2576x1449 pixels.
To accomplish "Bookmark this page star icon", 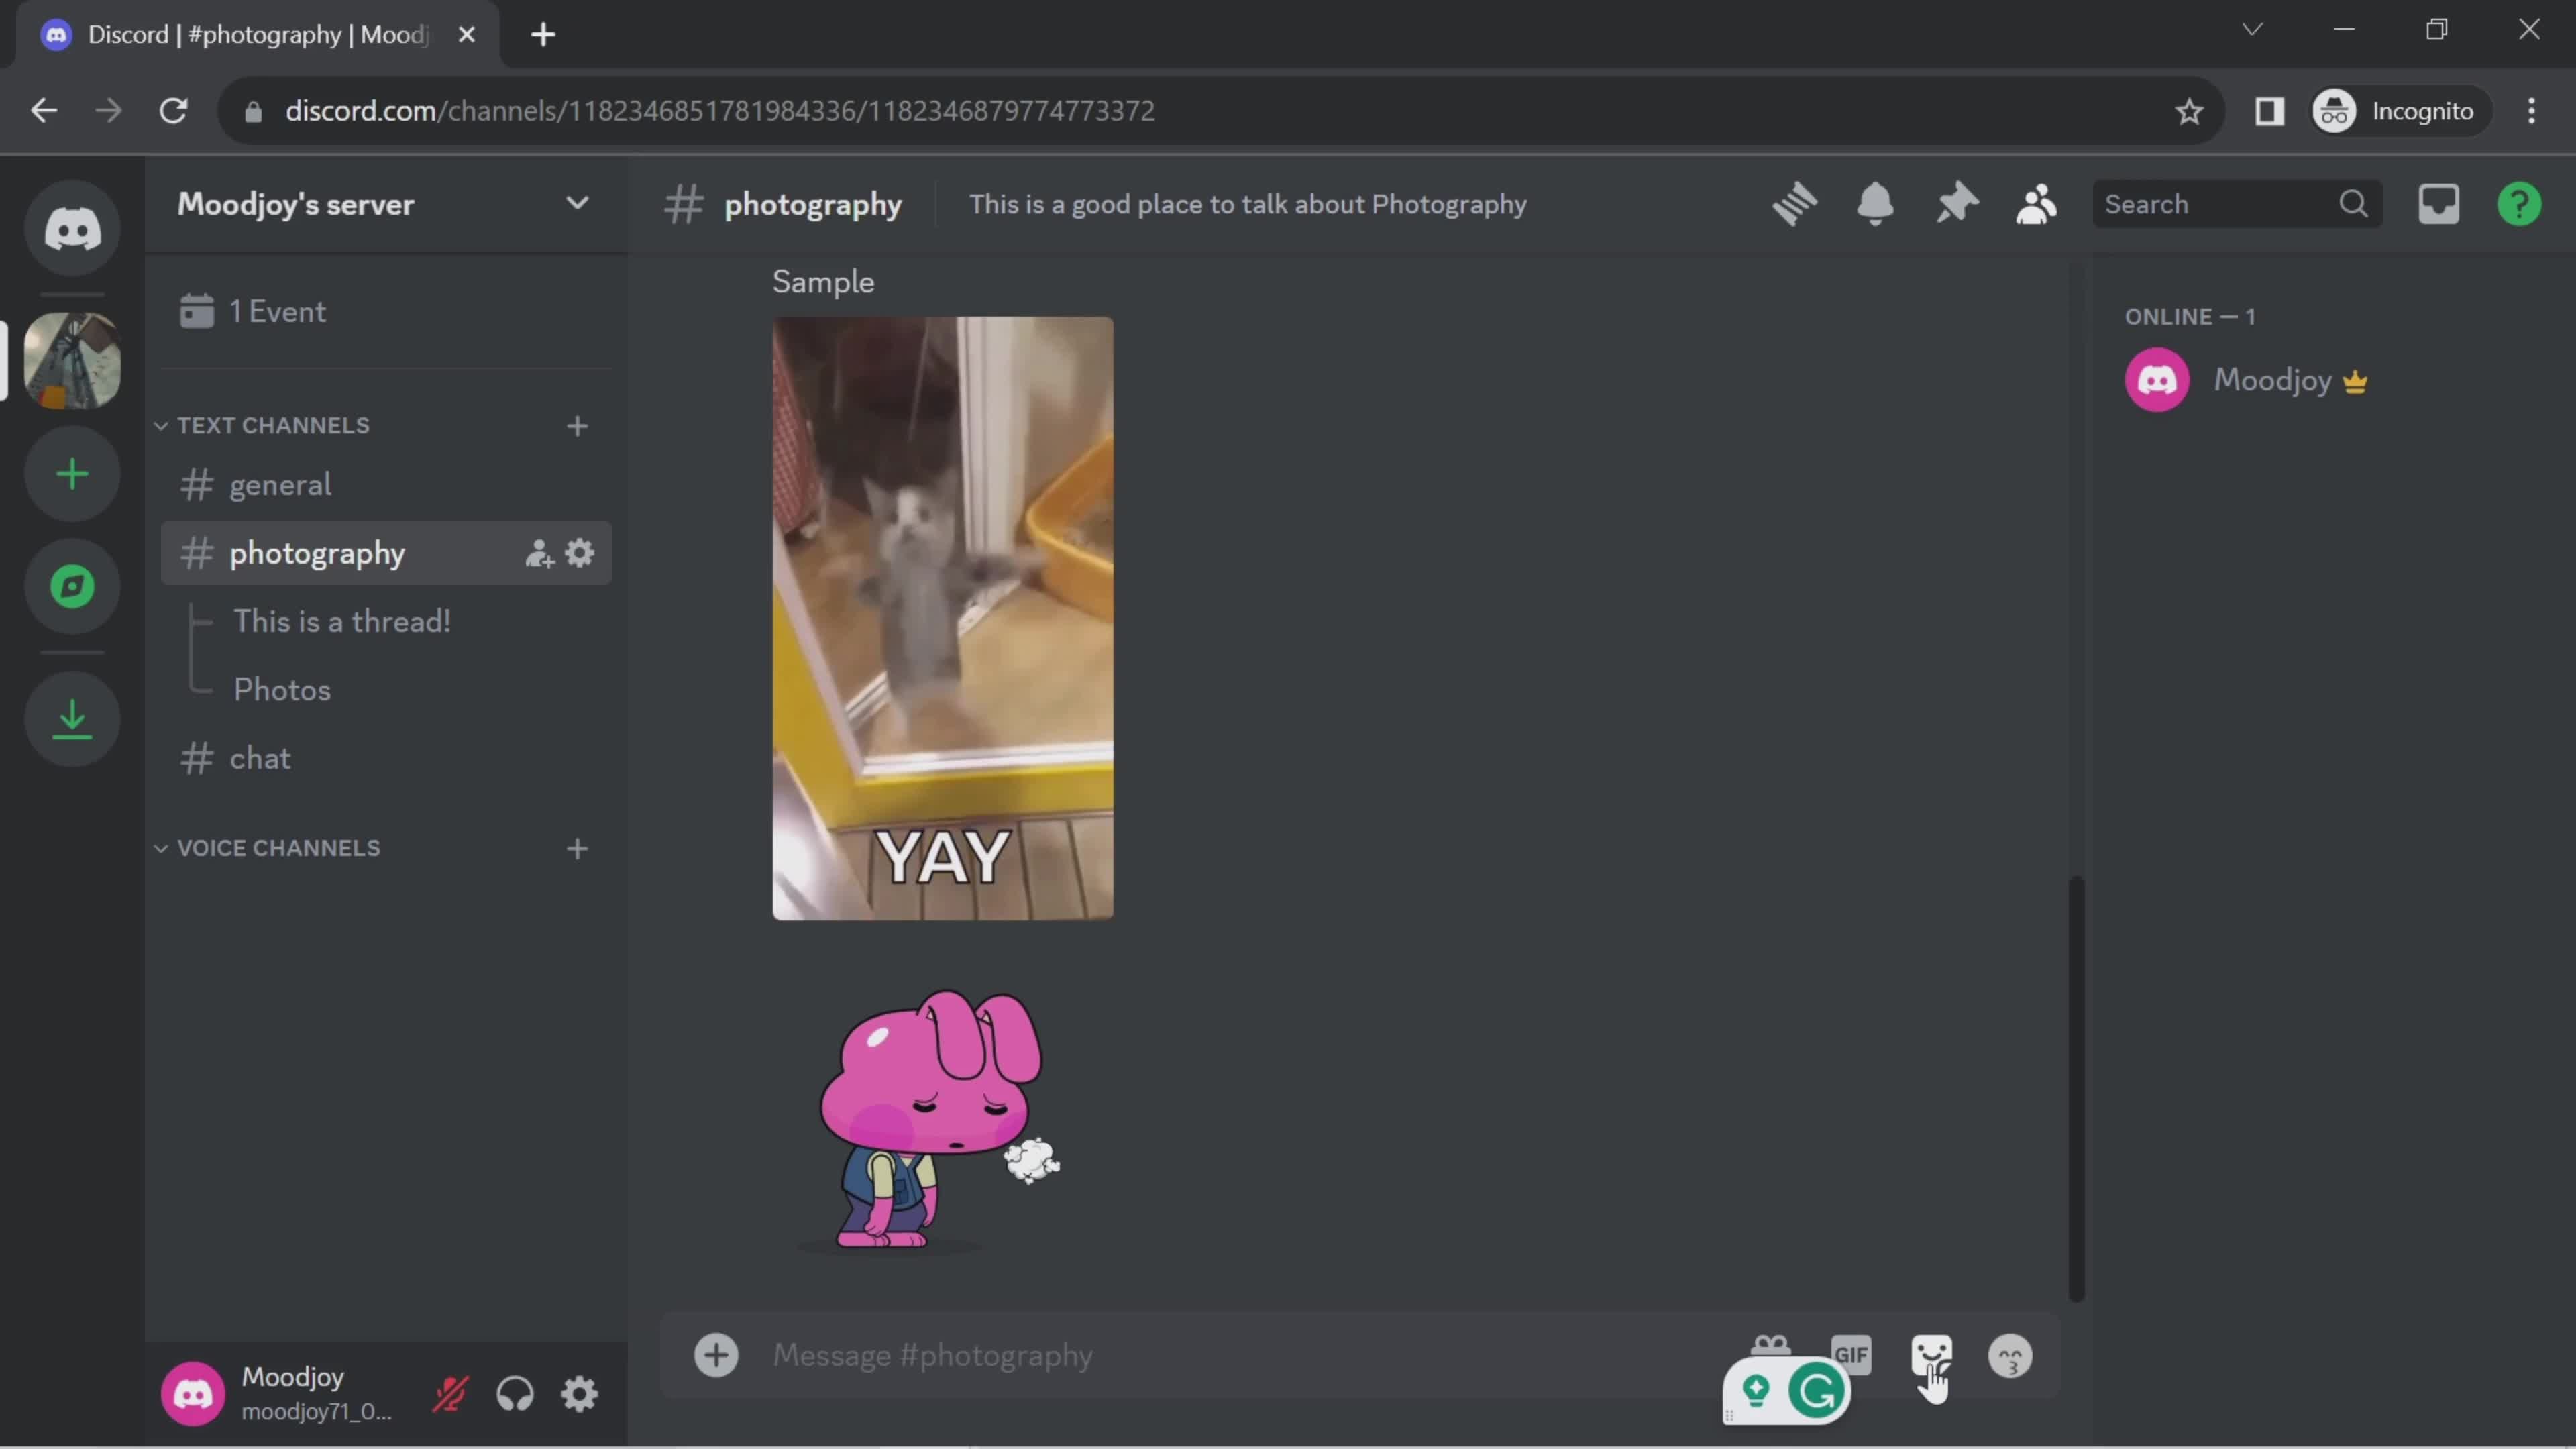I will click(2189, 111).
